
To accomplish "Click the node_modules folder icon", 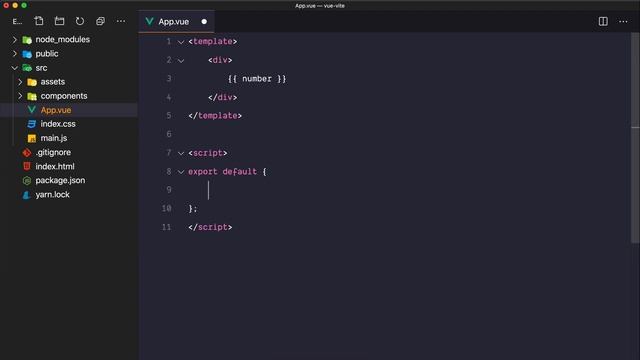I will click(x=27, y=40).
